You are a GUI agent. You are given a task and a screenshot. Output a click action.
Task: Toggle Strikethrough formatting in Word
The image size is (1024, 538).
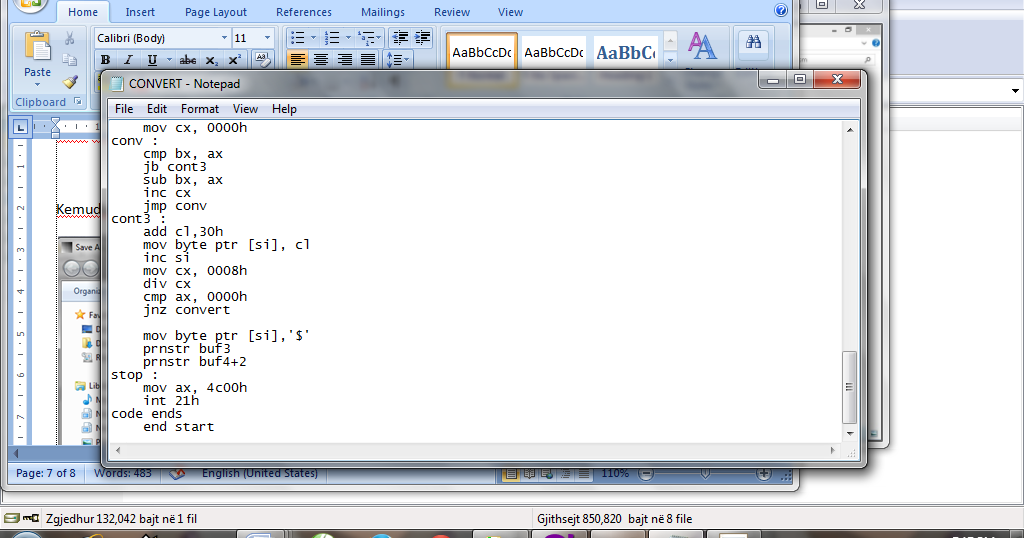[188, 60]
